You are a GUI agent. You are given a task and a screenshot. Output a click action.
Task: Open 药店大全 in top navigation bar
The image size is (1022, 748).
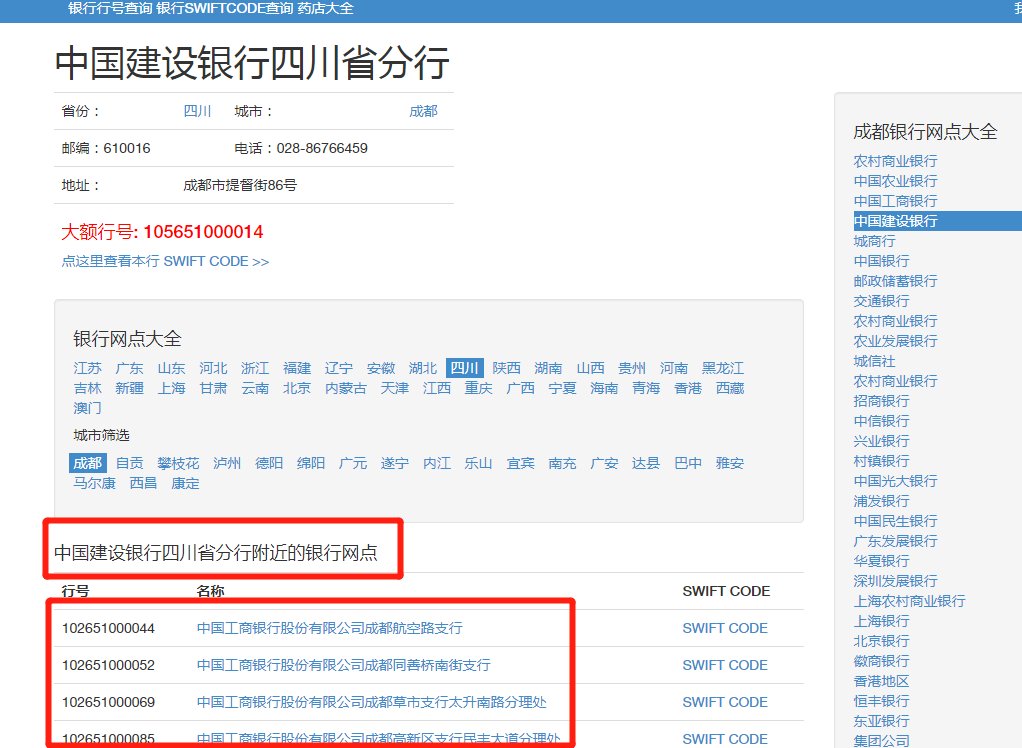(326, 8)
